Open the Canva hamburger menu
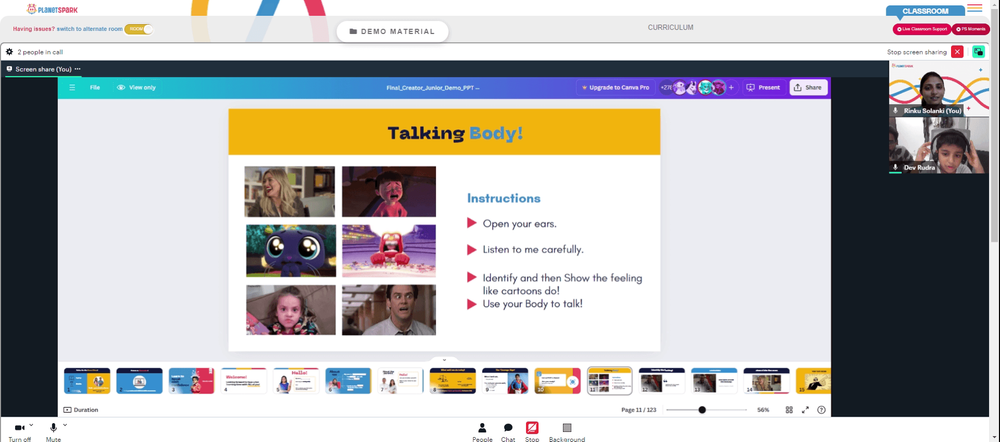1000x442 pixels. click(72, 87)
